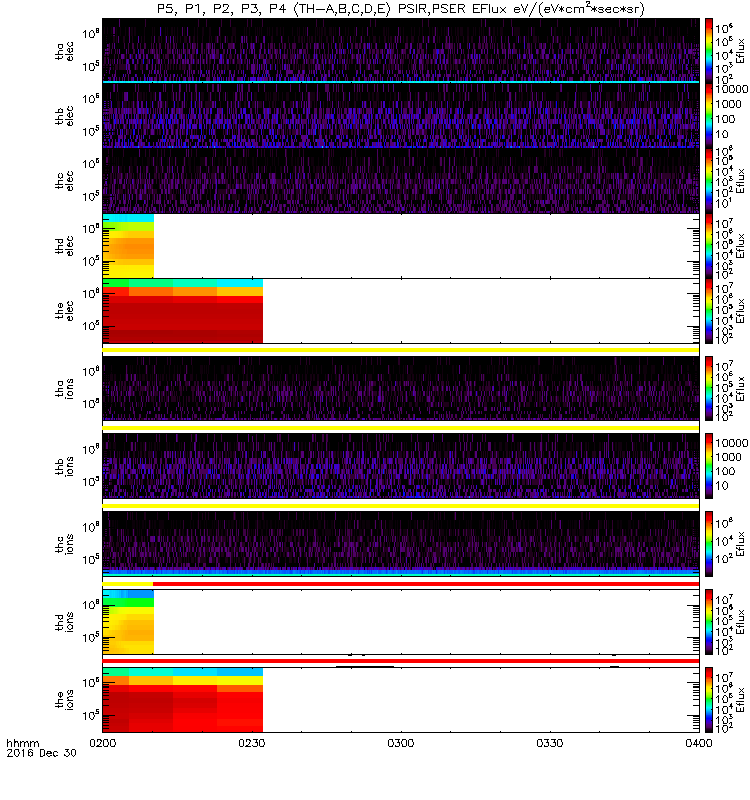Click the thc elec spectrogram panel
The width and height of the screenshot is (750, 800).
[401, 181]
